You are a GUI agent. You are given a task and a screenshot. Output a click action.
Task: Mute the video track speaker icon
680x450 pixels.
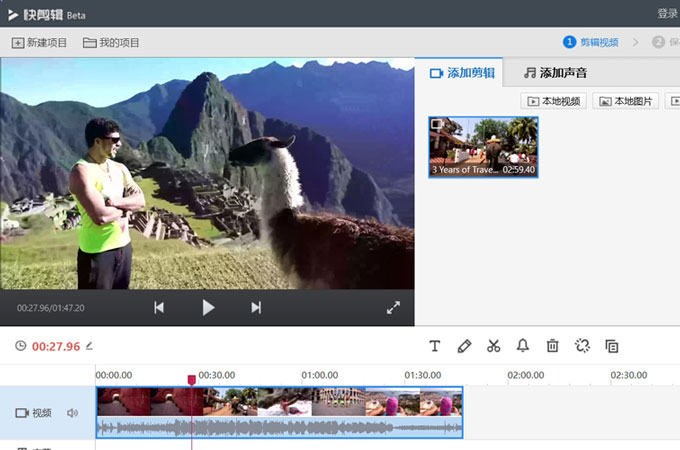coord(72,413)
